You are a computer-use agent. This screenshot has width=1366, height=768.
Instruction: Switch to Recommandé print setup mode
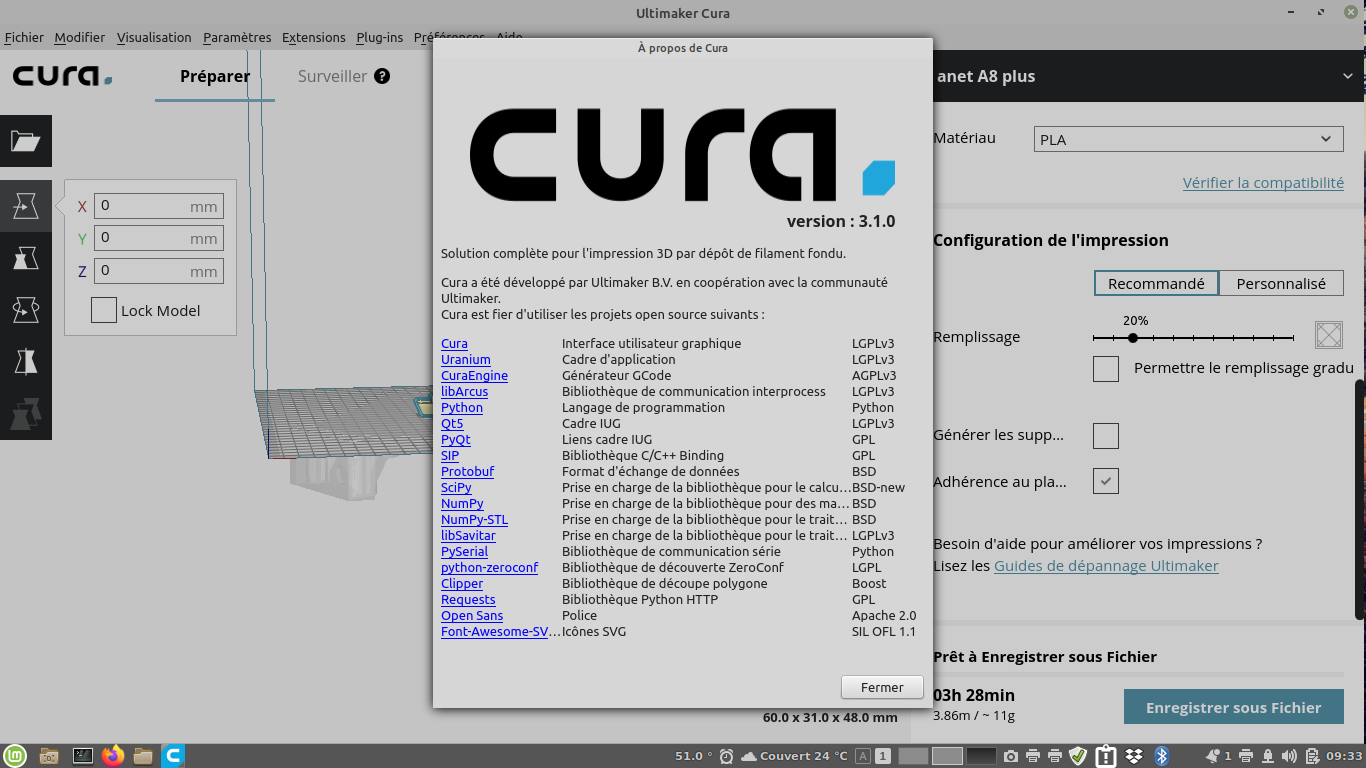point(1156,283)
